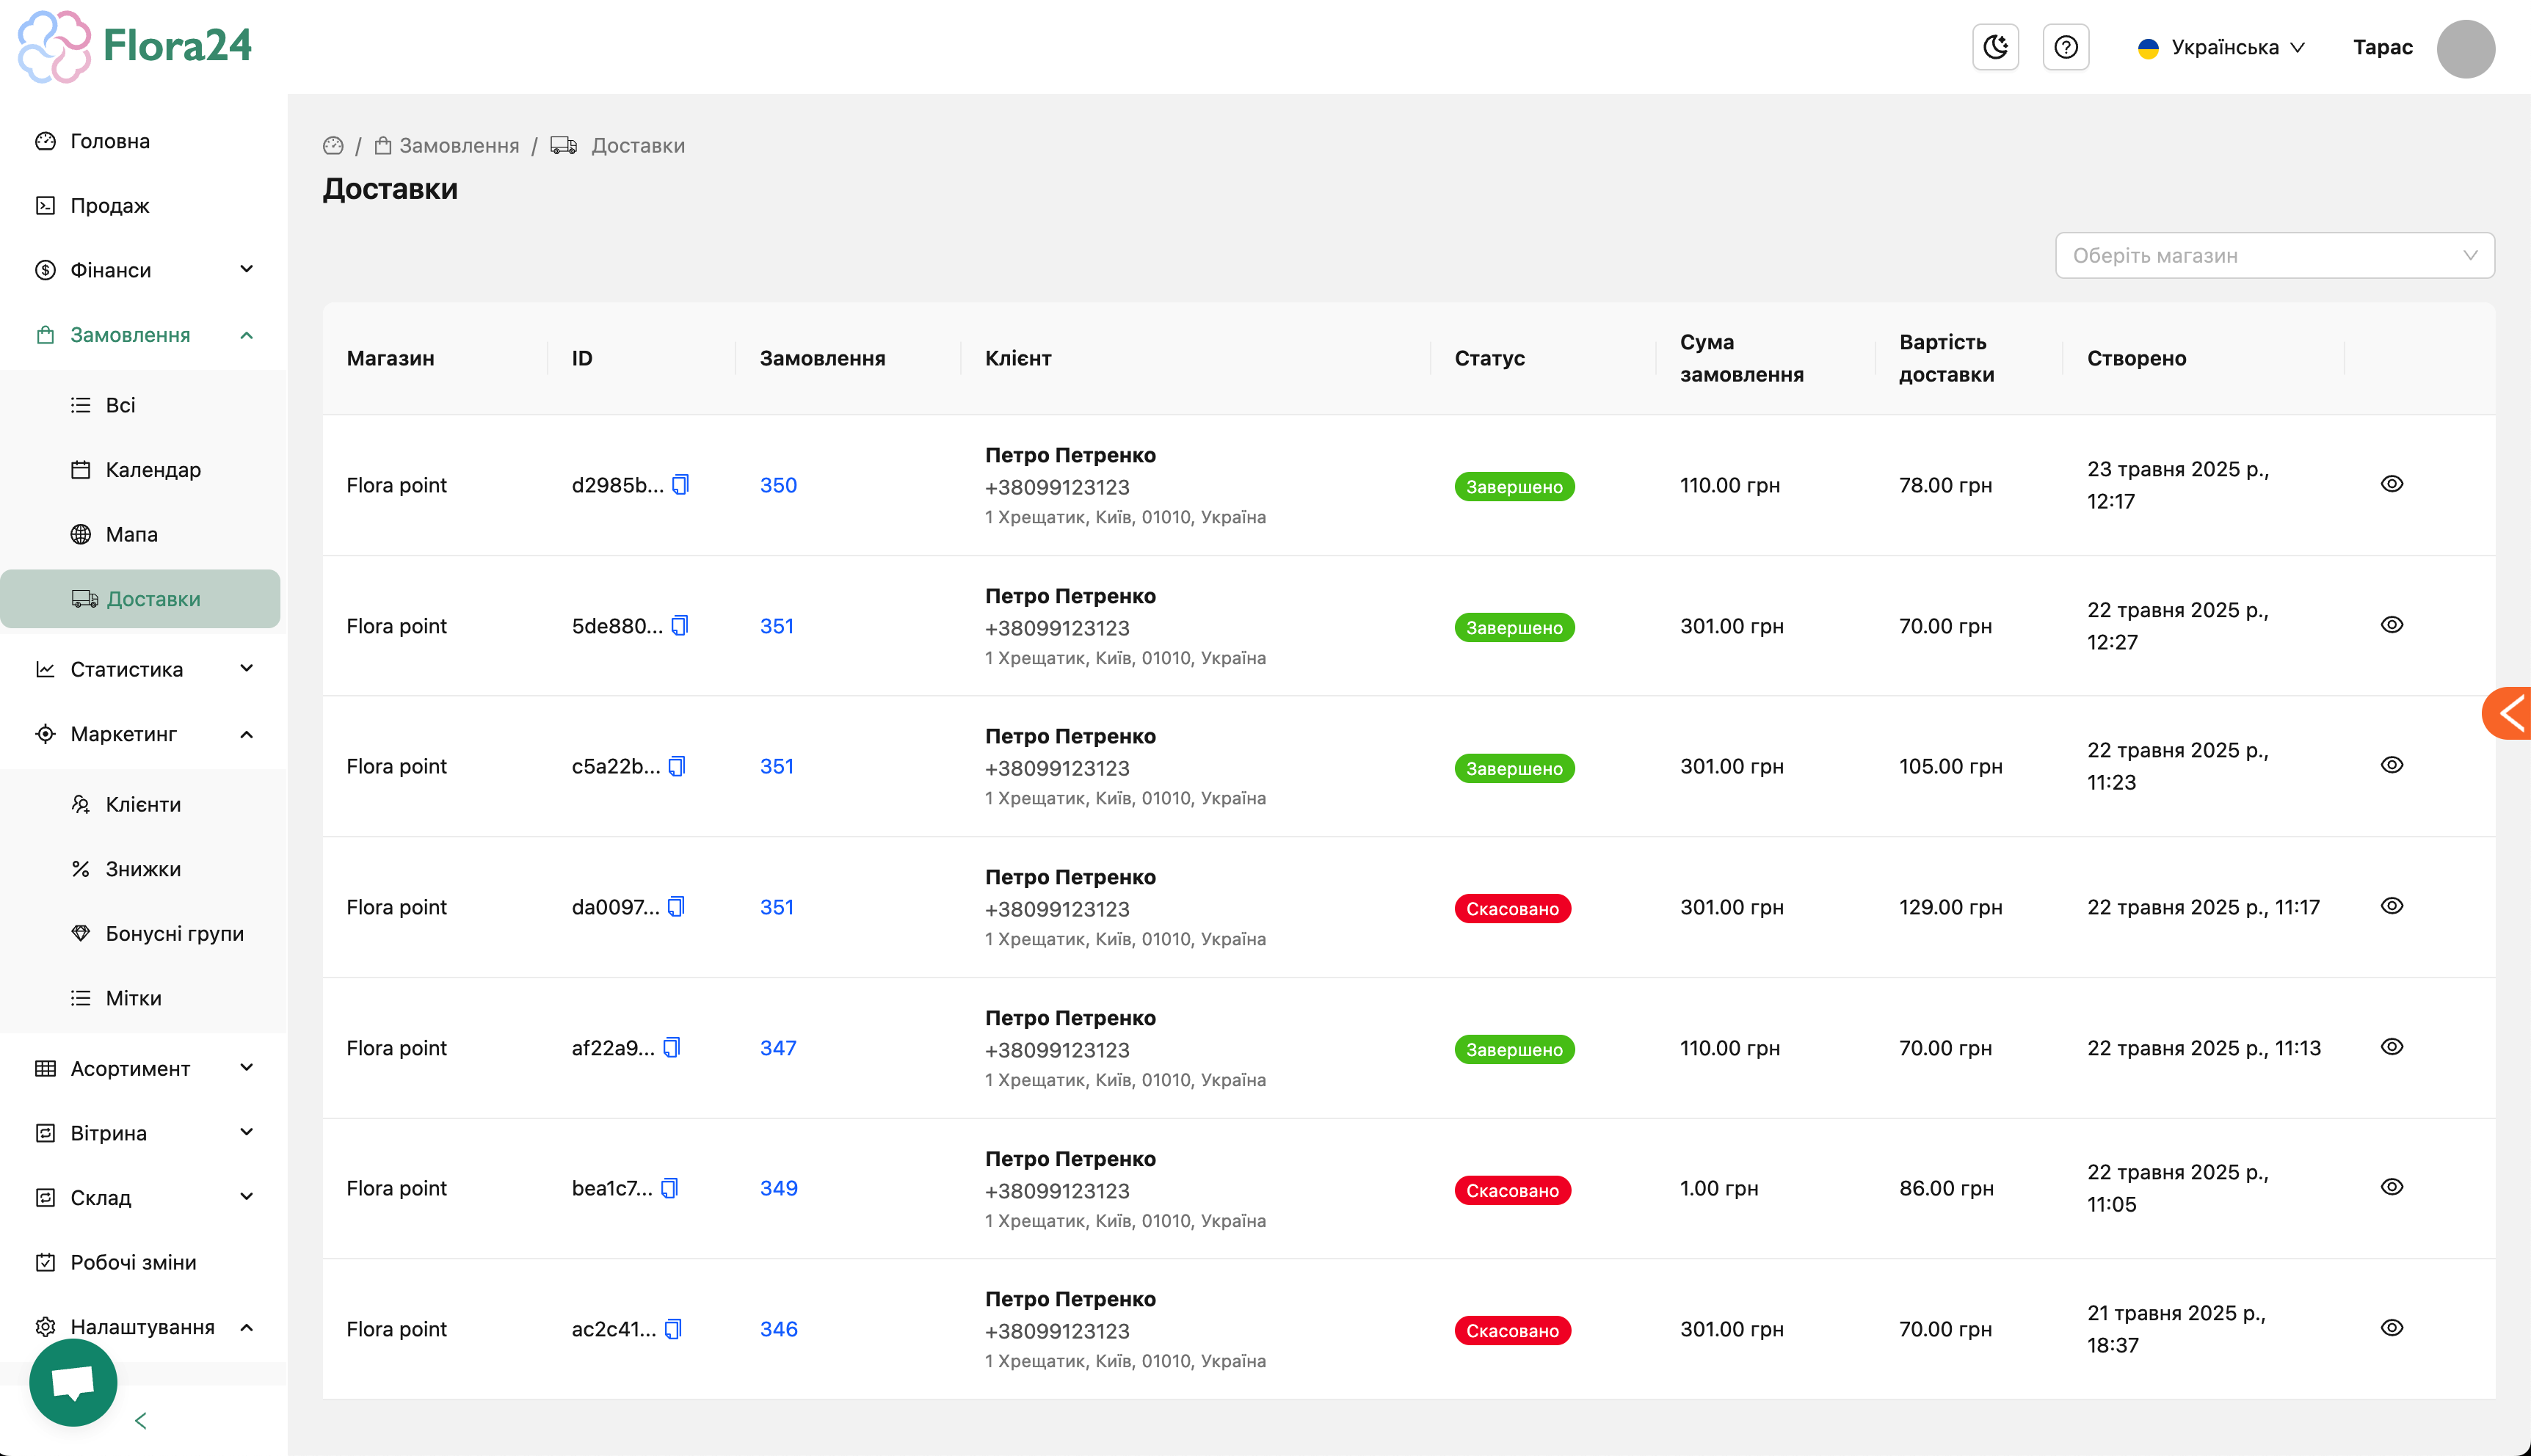Copy ID ac2c41... with copy icon
Image resolution: width=2531 pixels, height=1456 pixels.
point(673,1329)
